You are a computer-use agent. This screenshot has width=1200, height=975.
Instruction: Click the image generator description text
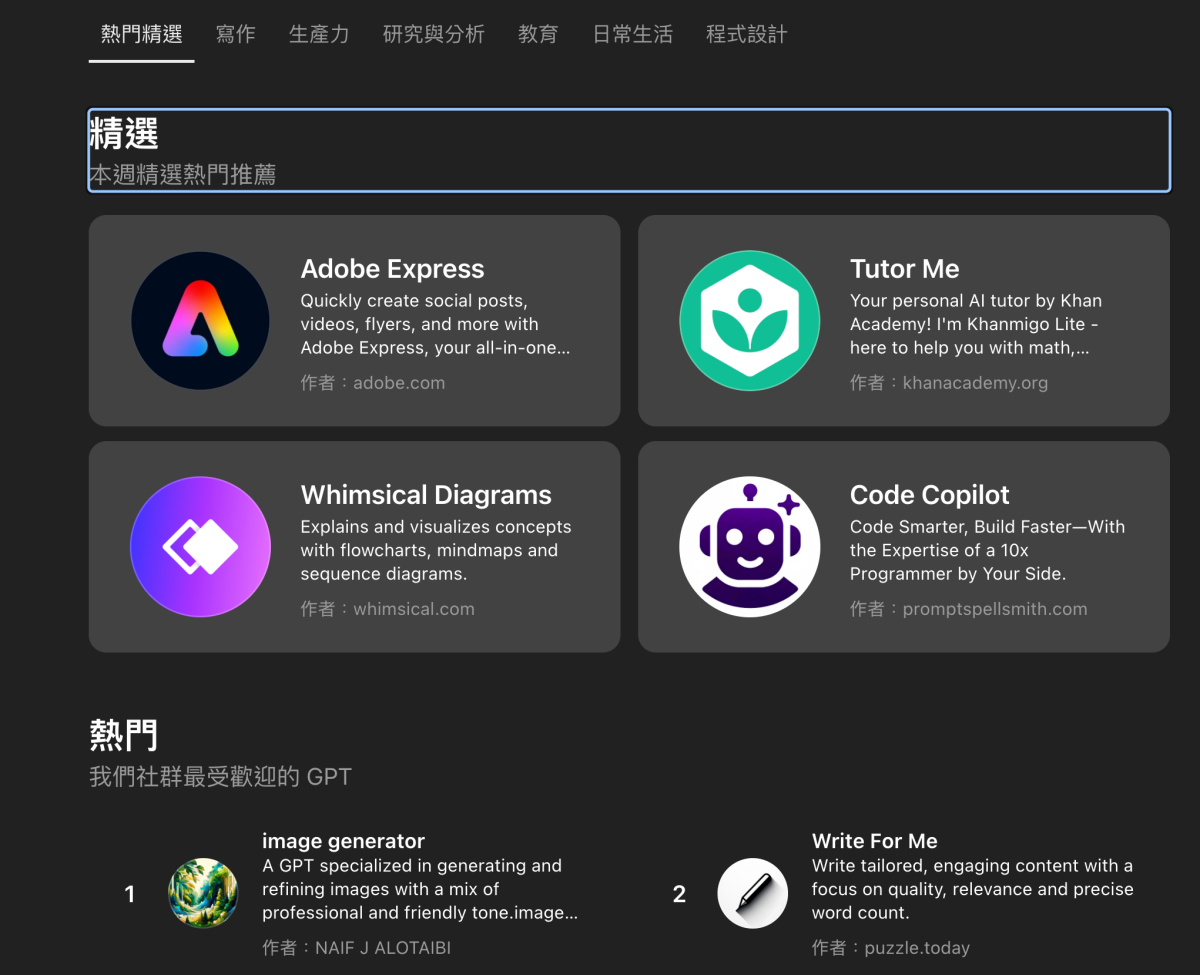pyautogui.click(x=420, y=889)
